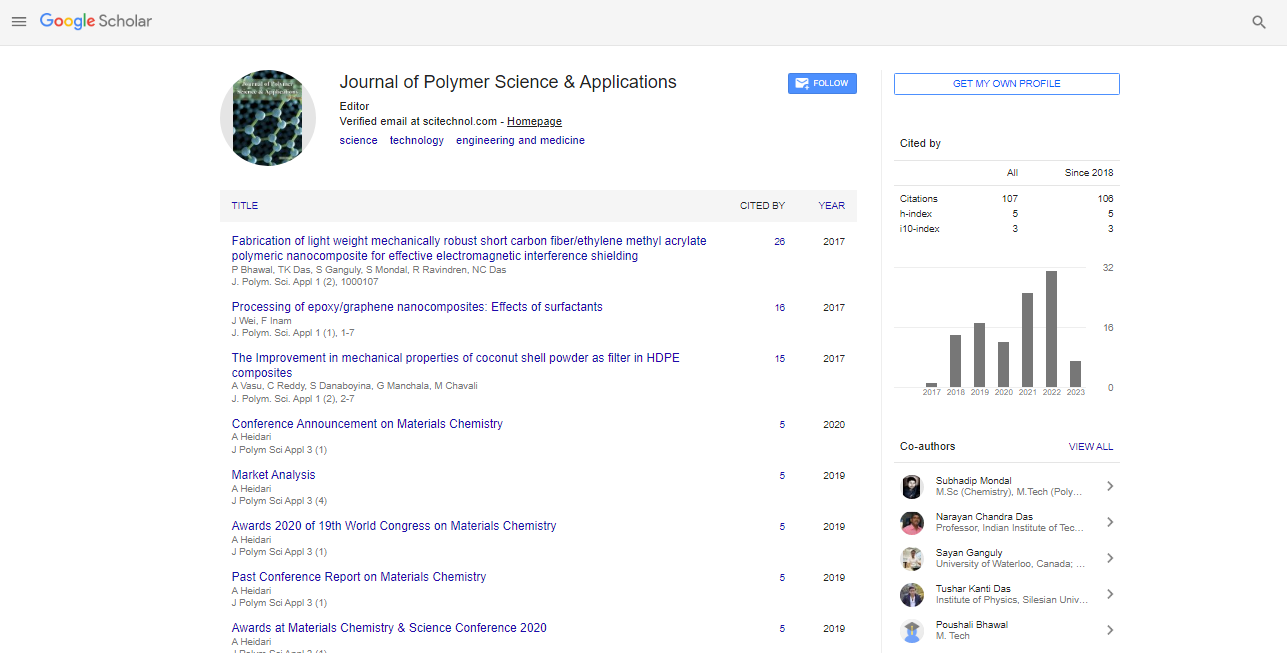This screenshot has width=1287, height=653.
Task: Click the envelope icon on Follow button
Action: coord(802,84)
